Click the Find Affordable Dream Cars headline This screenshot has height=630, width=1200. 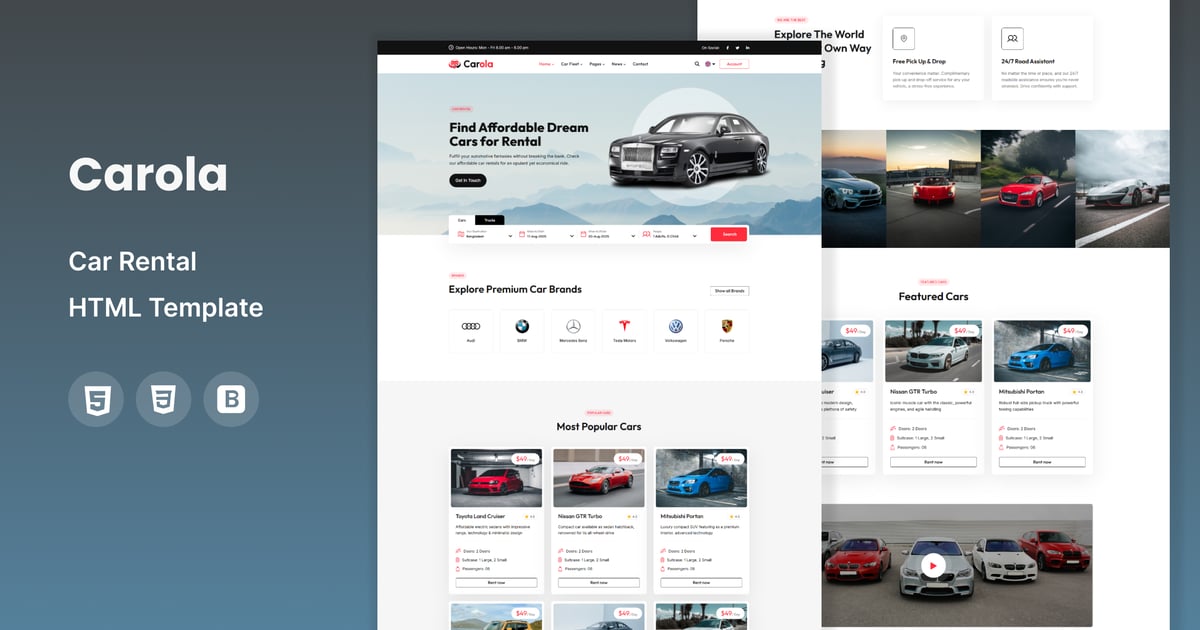point(519,134)
